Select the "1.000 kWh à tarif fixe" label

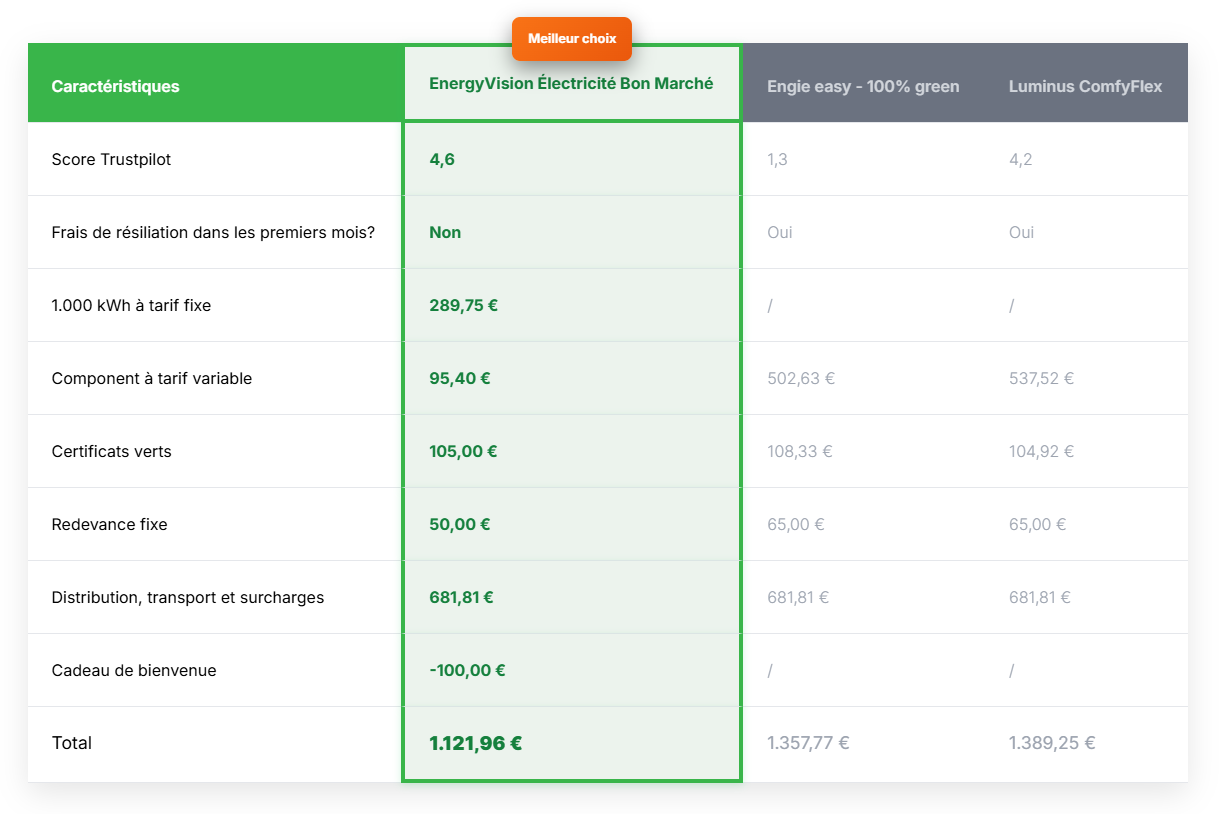131,305
